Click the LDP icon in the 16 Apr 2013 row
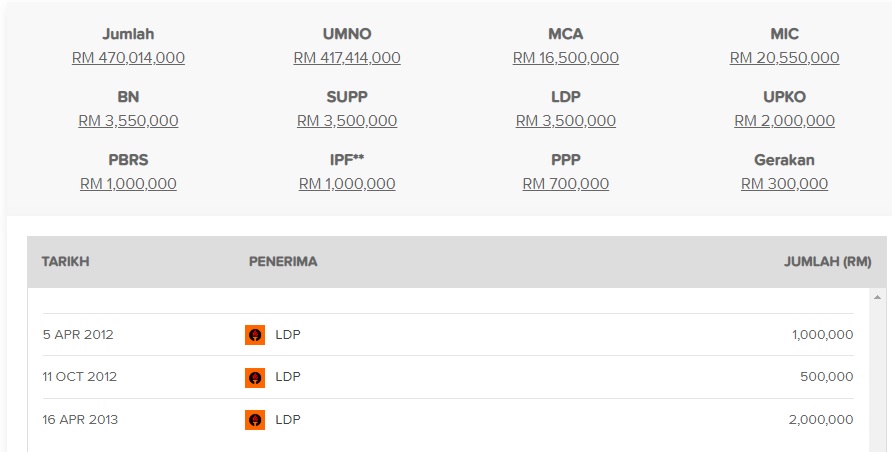Screen dimensions: 892x452 (255, 420)
